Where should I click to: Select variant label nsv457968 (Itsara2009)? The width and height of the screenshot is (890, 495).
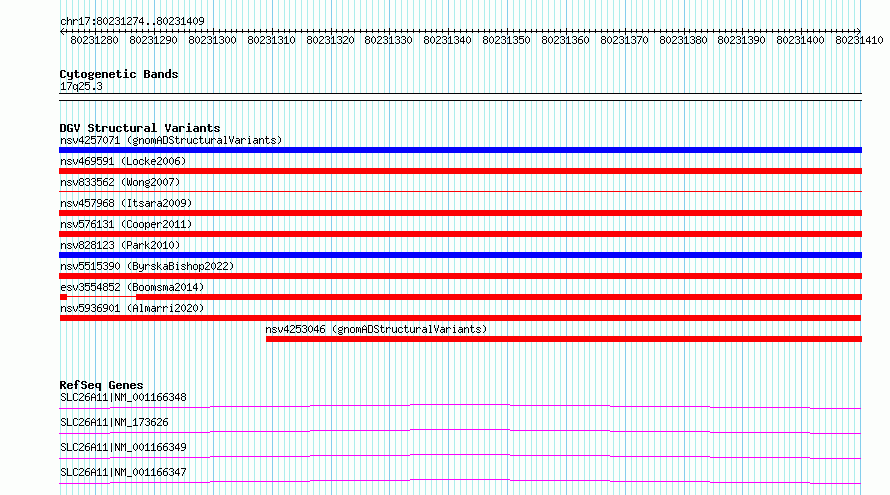(126, 203)
